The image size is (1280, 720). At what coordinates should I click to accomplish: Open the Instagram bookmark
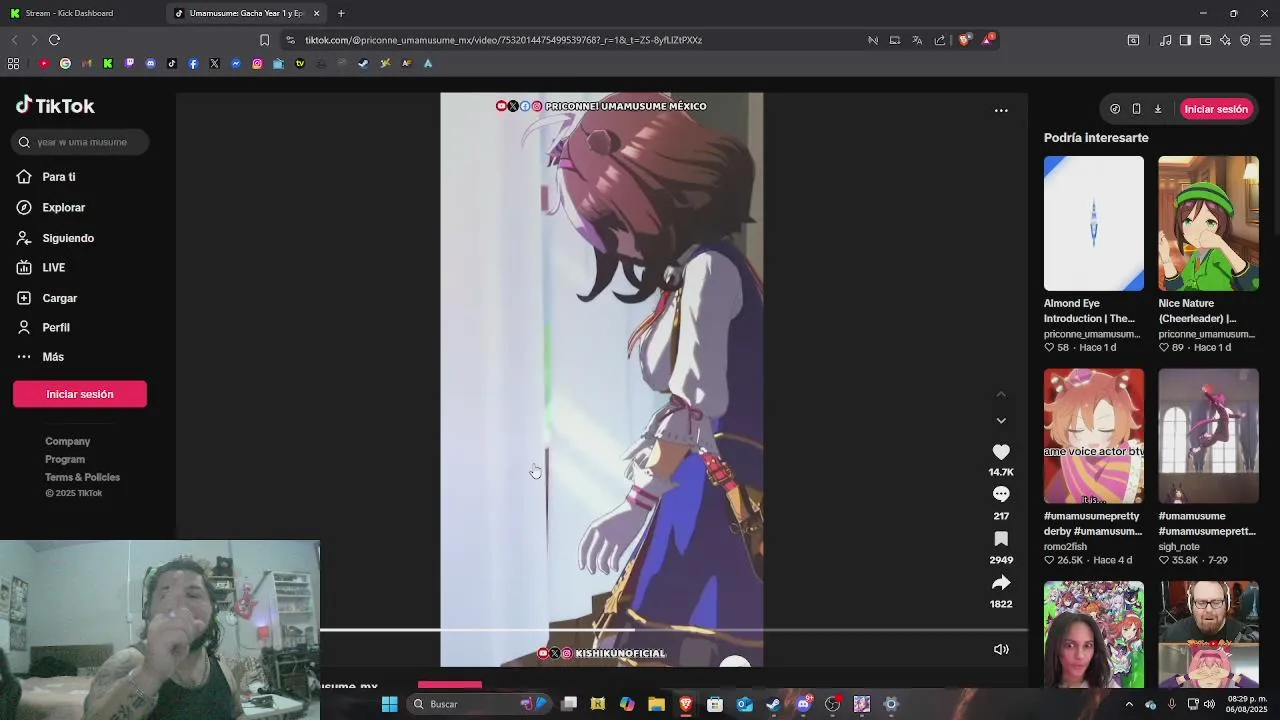click(x=257, y=63)
